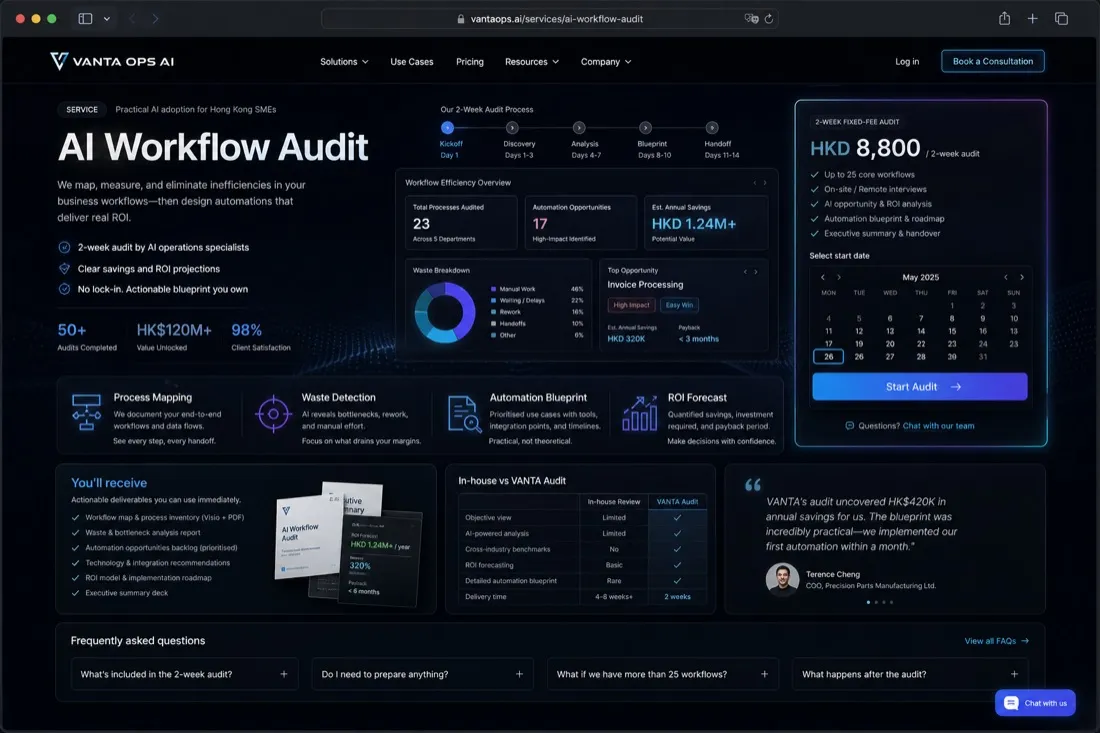Screen dimensions: 1100x733
Task: Select the In-house Review column header
Action: (x=614, y=502)
